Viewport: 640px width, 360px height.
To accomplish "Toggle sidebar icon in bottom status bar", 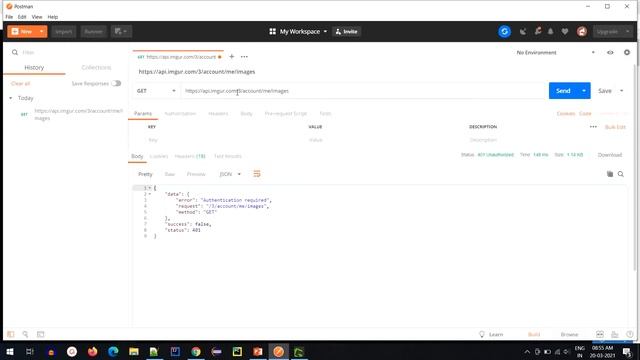I will coord(11,334).
